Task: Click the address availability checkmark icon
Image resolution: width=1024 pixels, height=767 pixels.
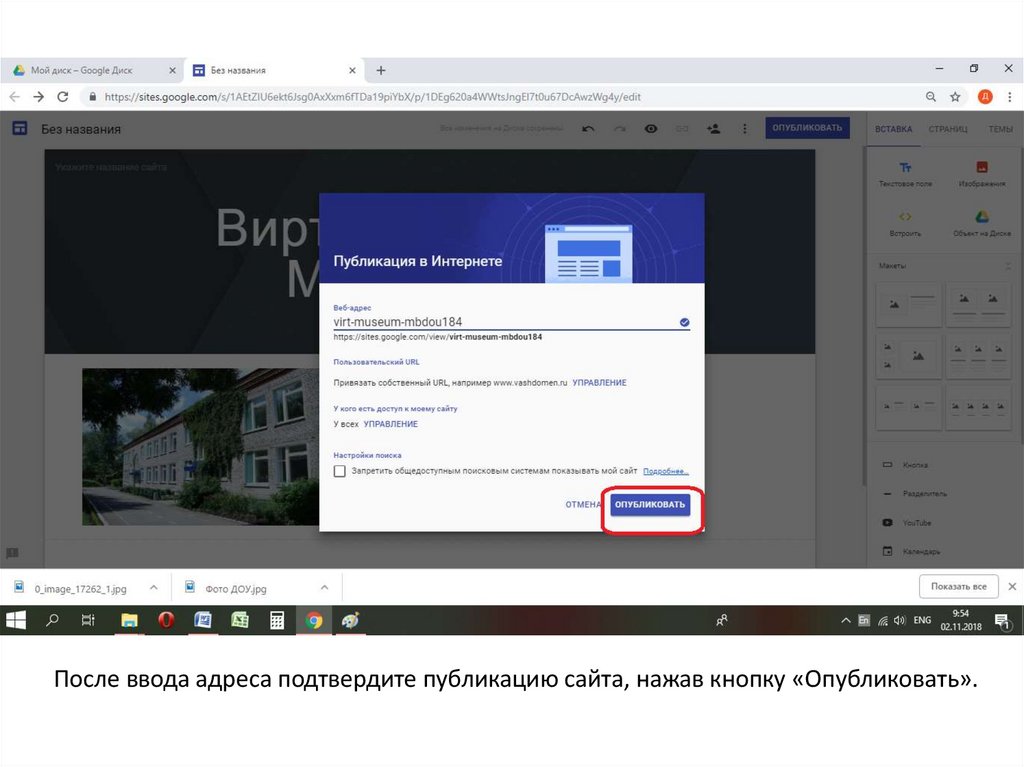Action: pos(684,322)
